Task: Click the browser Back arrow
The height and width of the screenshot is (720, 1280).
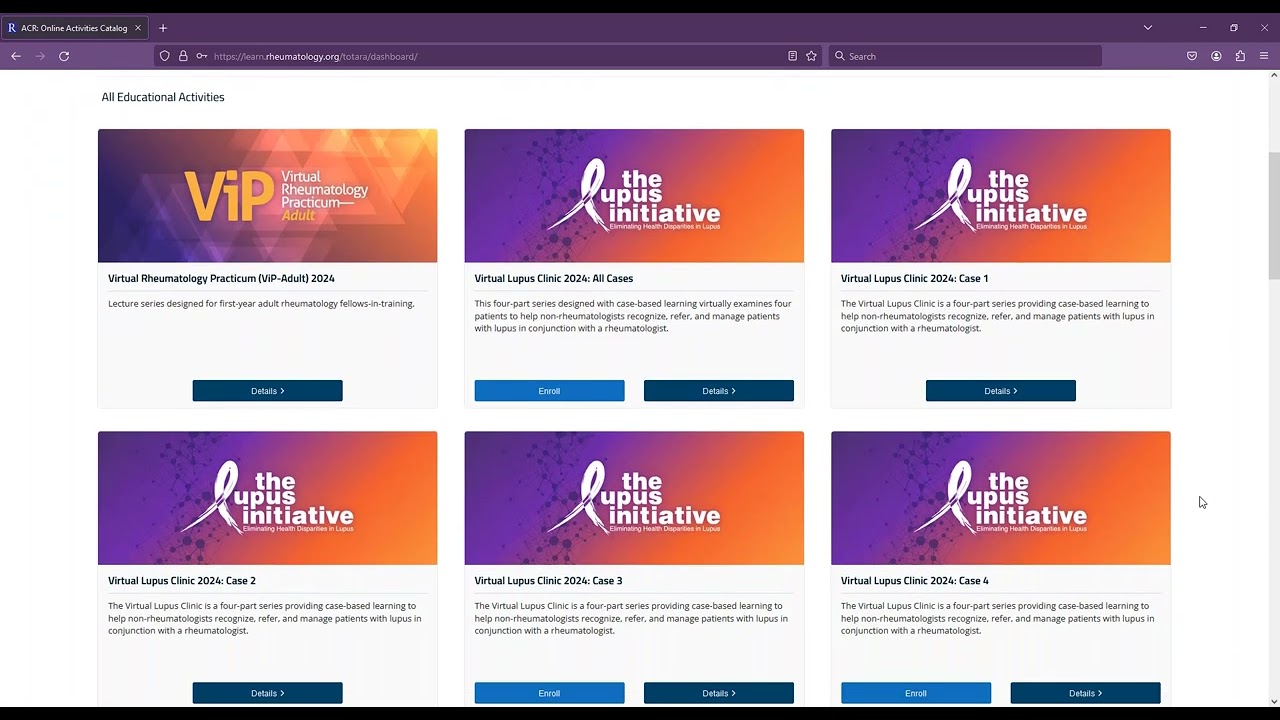Action: coord(16,56)
